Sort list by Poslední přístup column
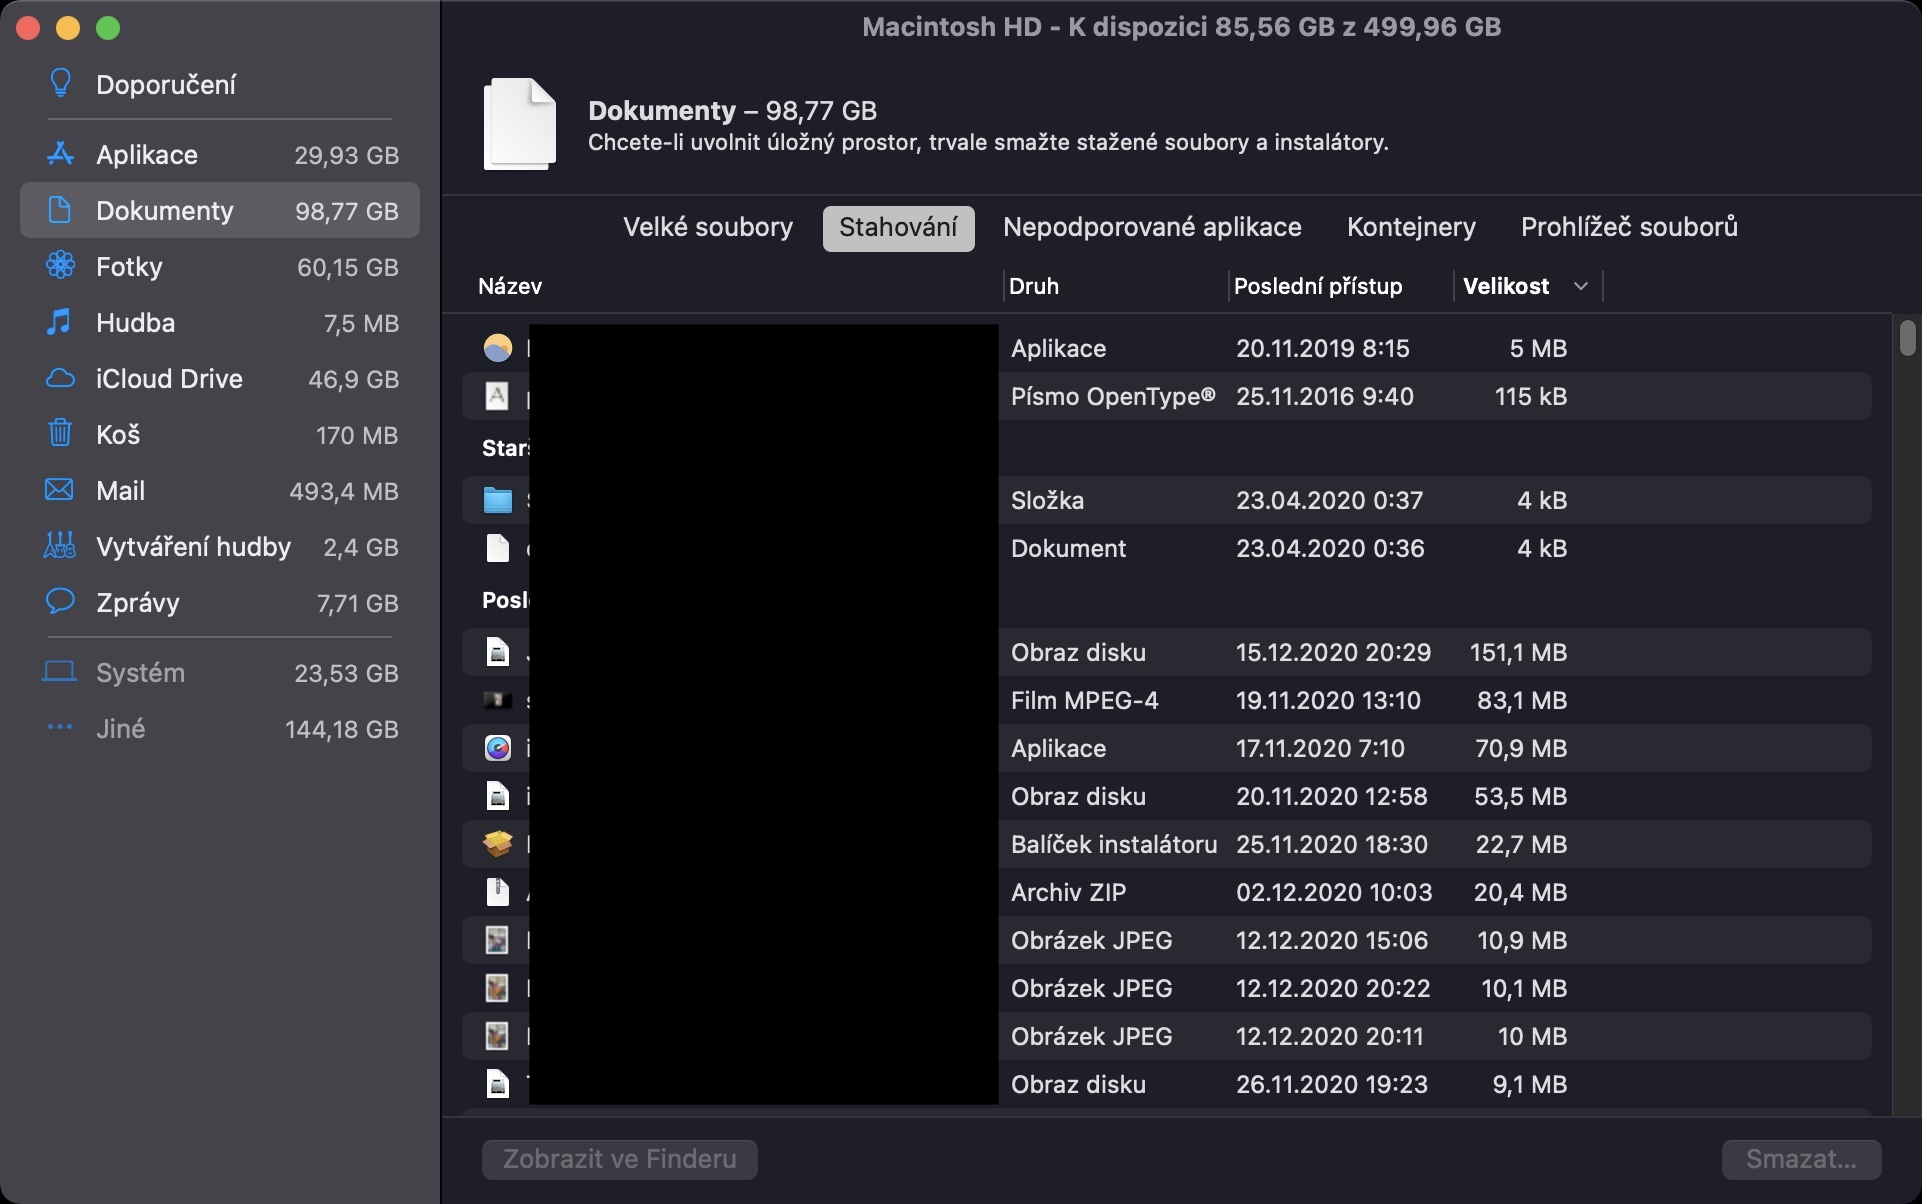 (x=1317, y=286)
